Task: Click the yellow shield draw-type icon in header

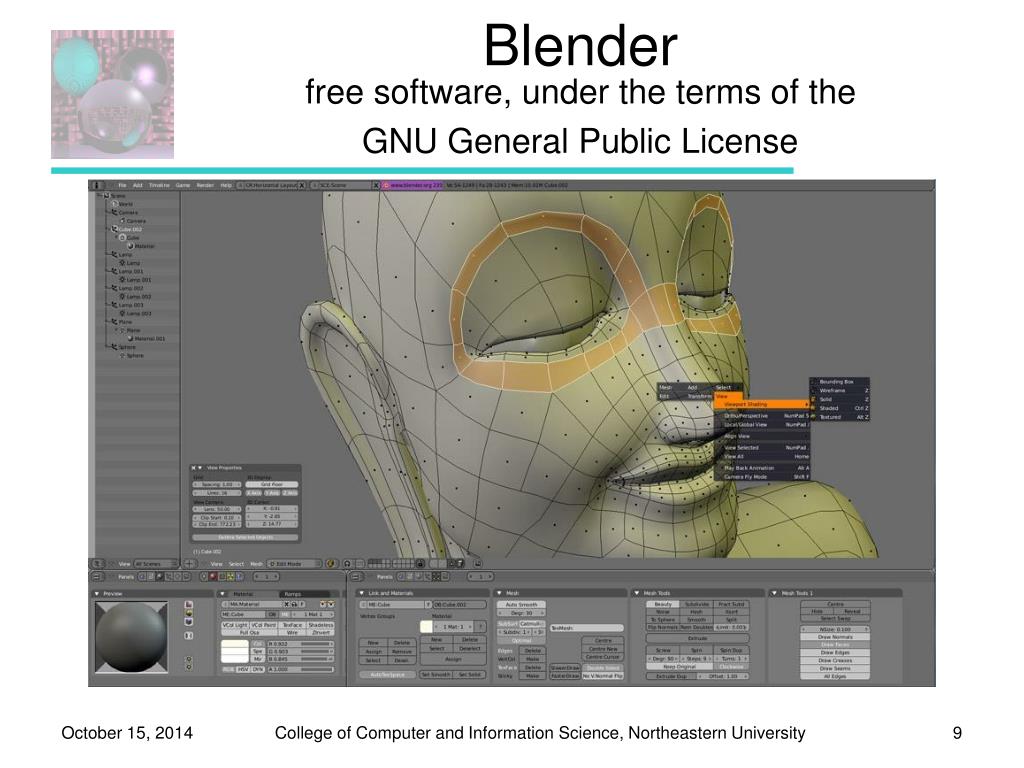Action: click(331, 564)
